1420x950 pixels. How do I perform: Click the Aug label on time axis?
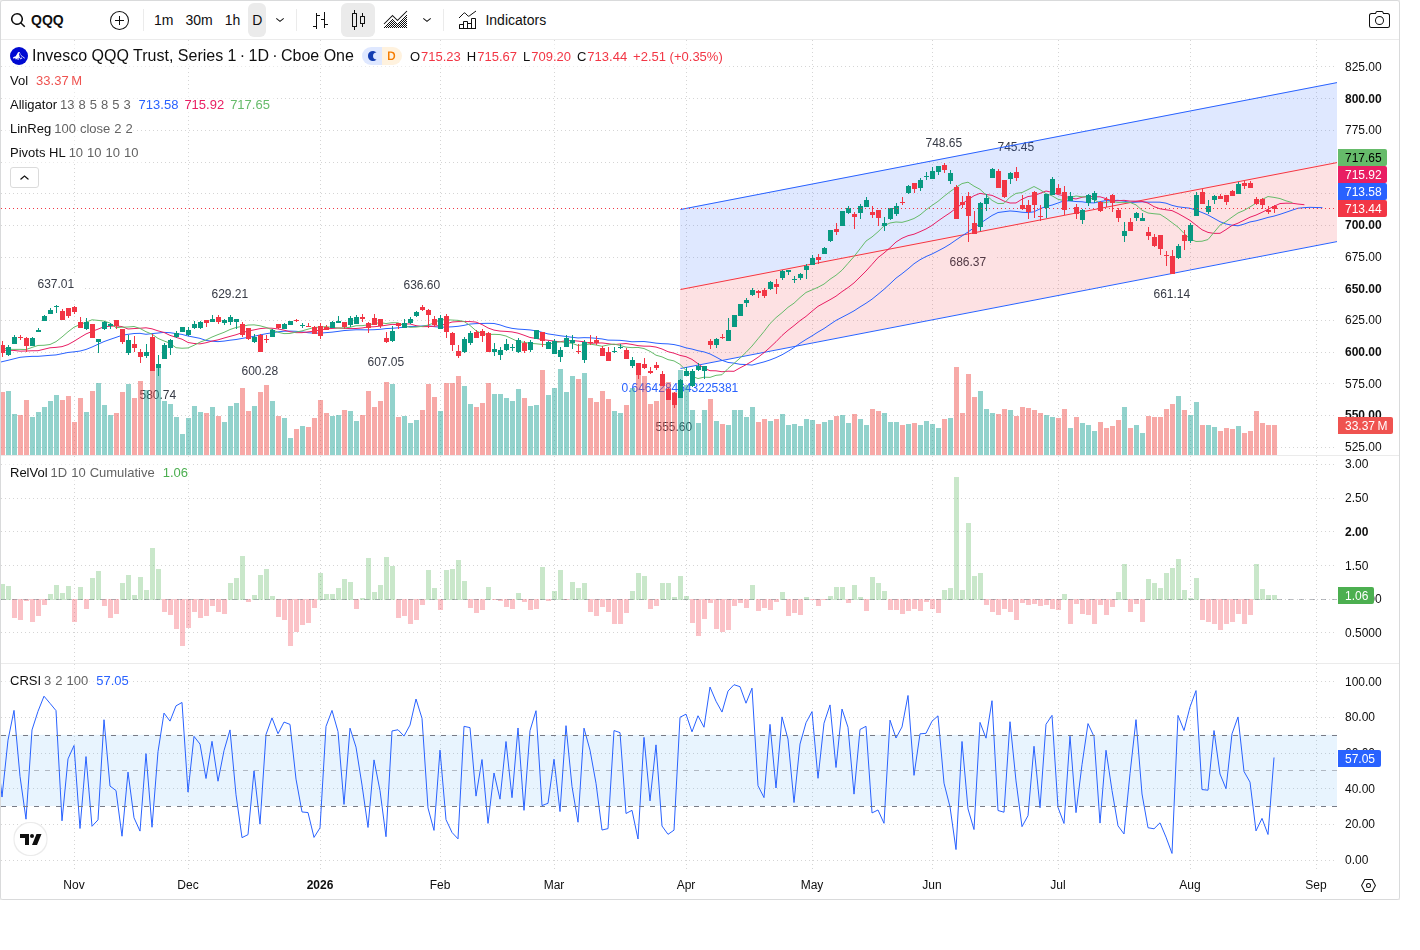click(1190, 885)
